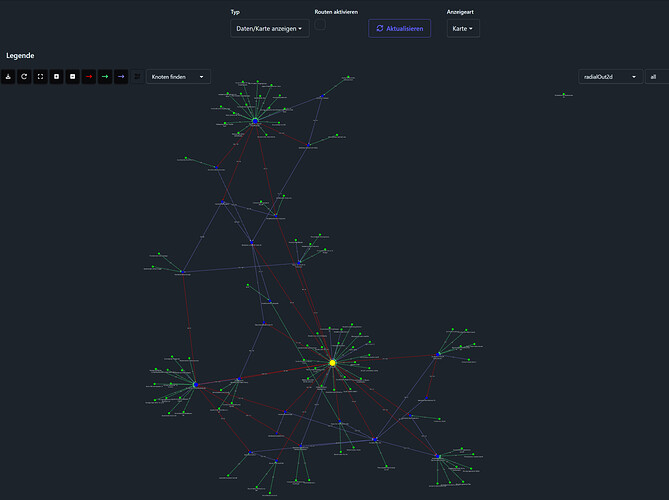Enable the Routen aktivieren checkbox

click(320, 25)
